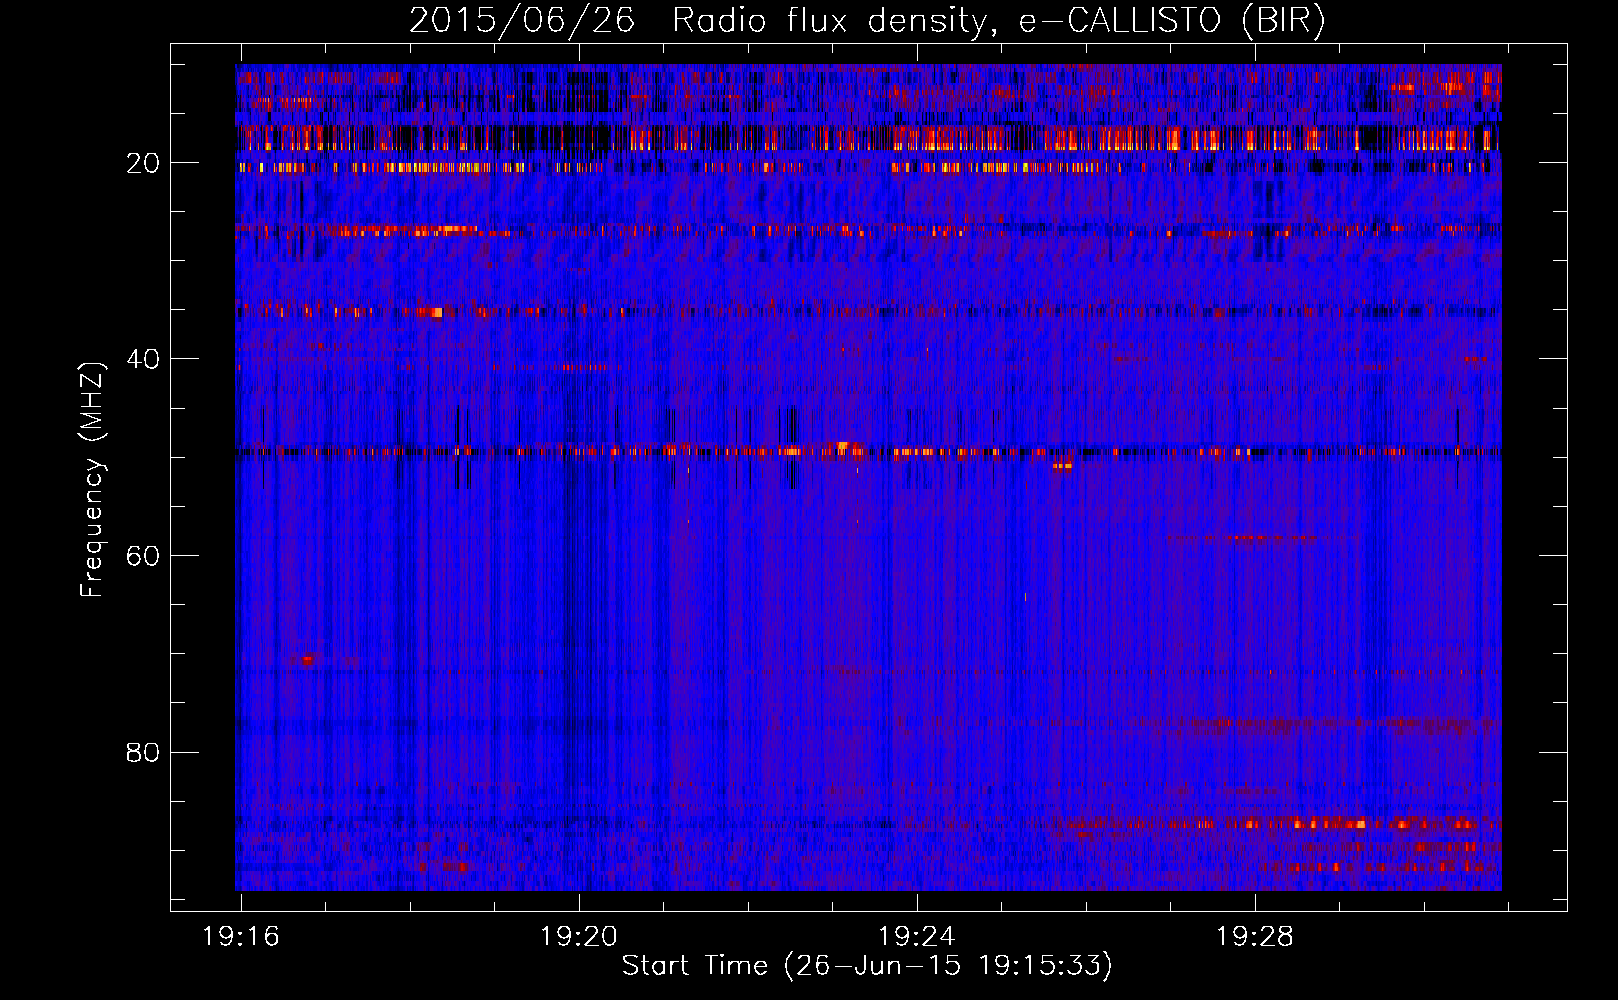Click the "60" frequency tick label

coord(143,556)
